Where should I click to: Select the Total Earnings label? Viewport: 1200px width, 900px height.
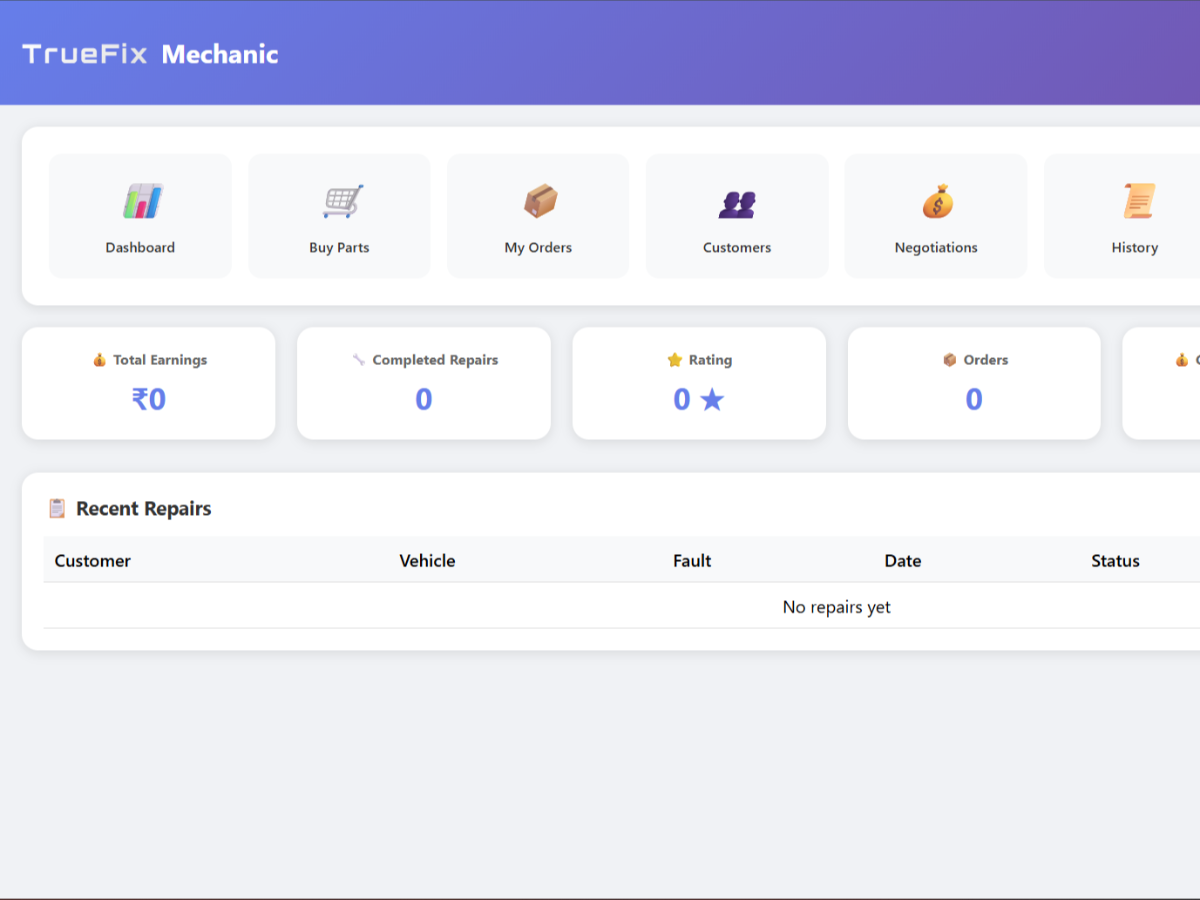click(160, 360)
